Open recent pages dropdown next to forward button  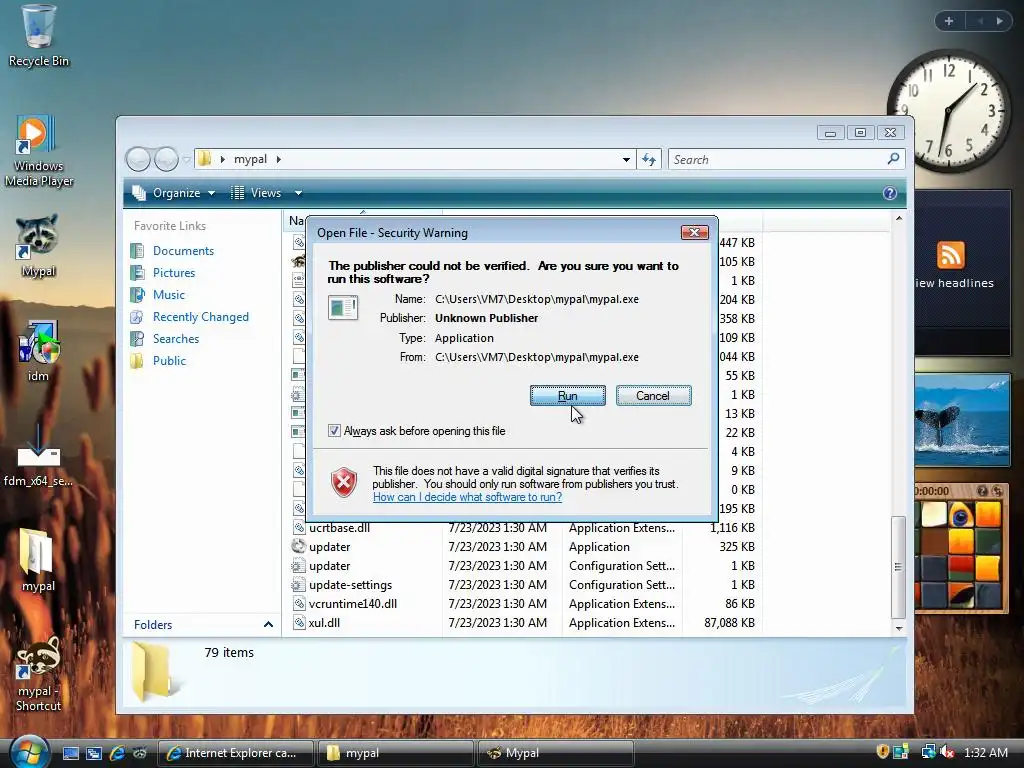tap(186, 159)
